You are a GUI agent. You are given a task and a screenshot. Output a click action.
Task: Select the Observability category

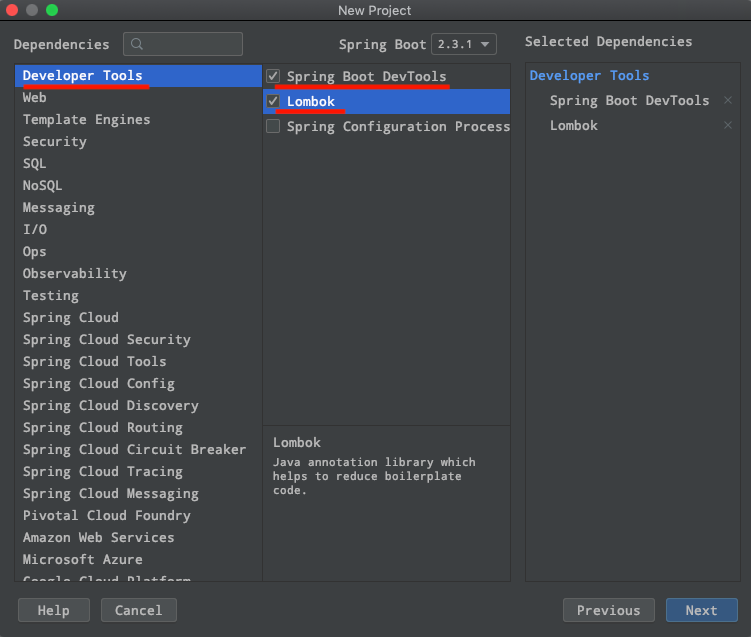pos(138,274)
